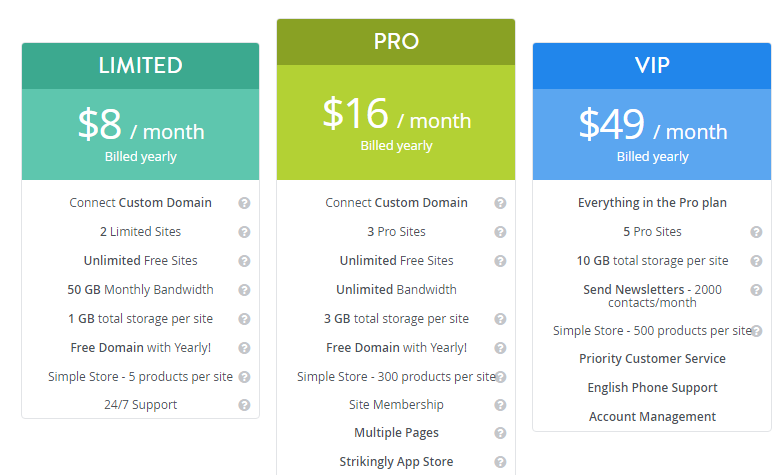This screenshot has height=475, width=781.
Task: Click the $8 / month price block
Action: click(x=140, y=134)
